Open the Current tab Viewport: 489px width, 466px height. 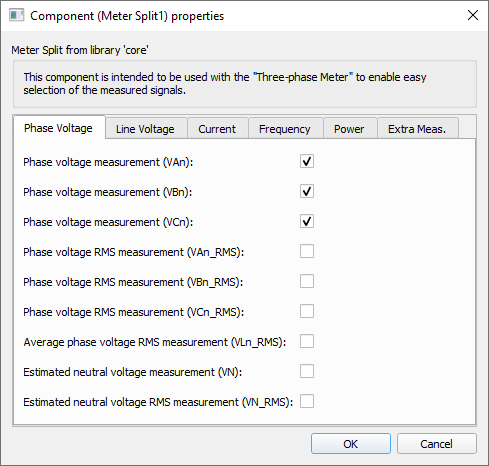click(217, 129)
